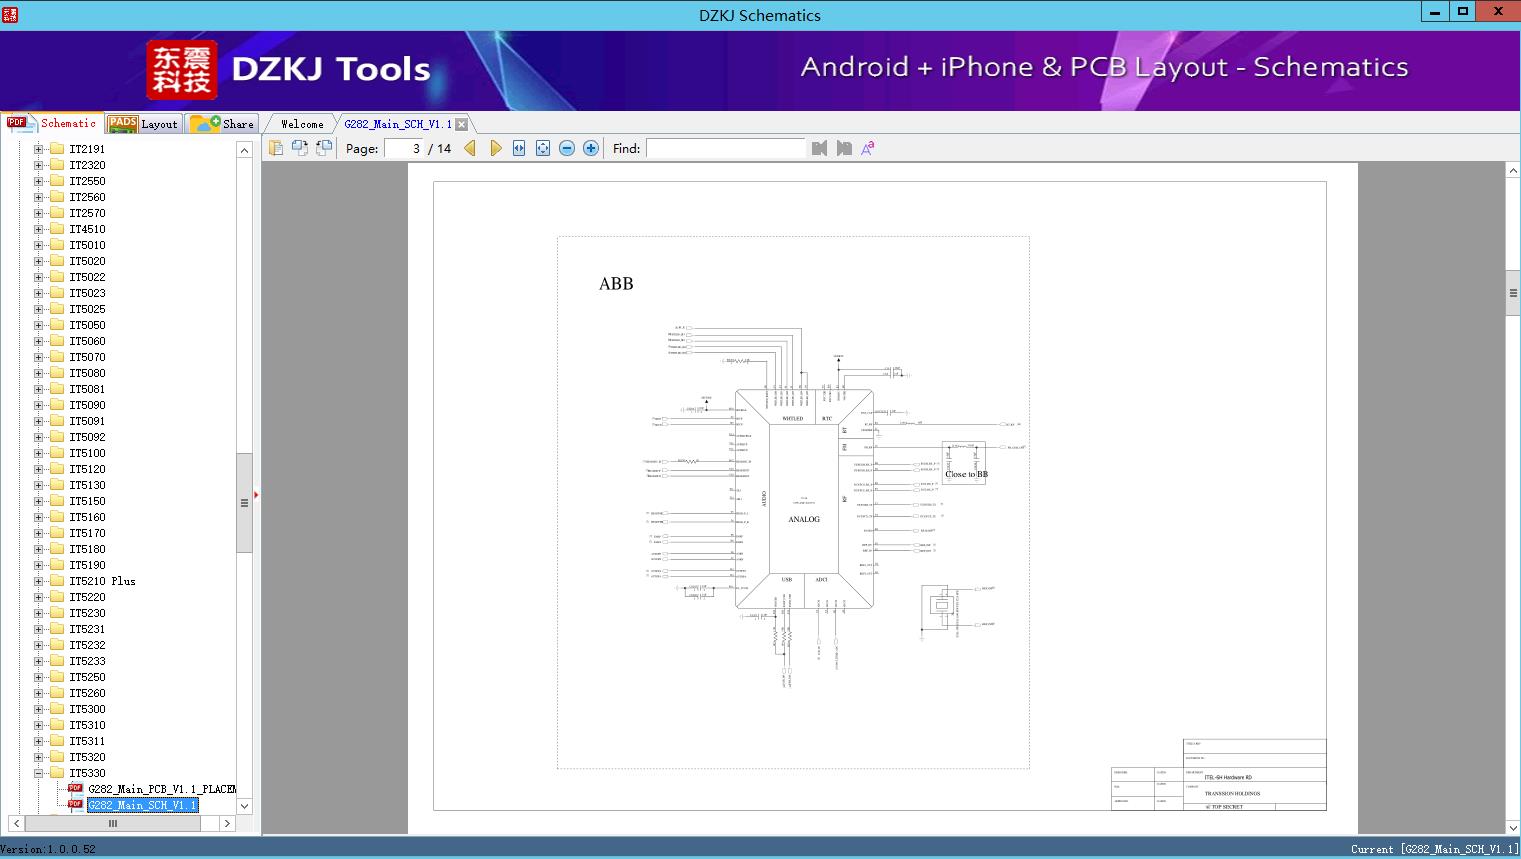Click the fit width icon
This screenshot has width=1521, height=859.
click(519, 148)
